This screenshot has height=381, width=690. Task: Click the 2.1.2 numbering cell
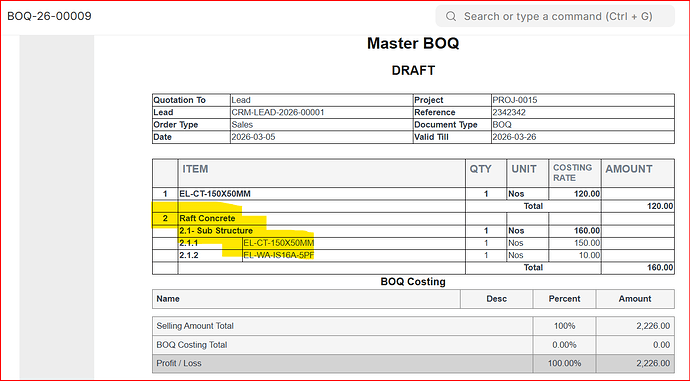pos(210,255)
